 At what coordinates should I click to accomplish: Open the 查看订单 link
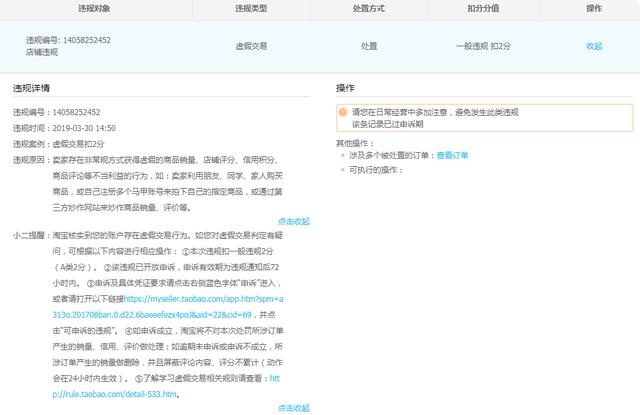[452, 156]
